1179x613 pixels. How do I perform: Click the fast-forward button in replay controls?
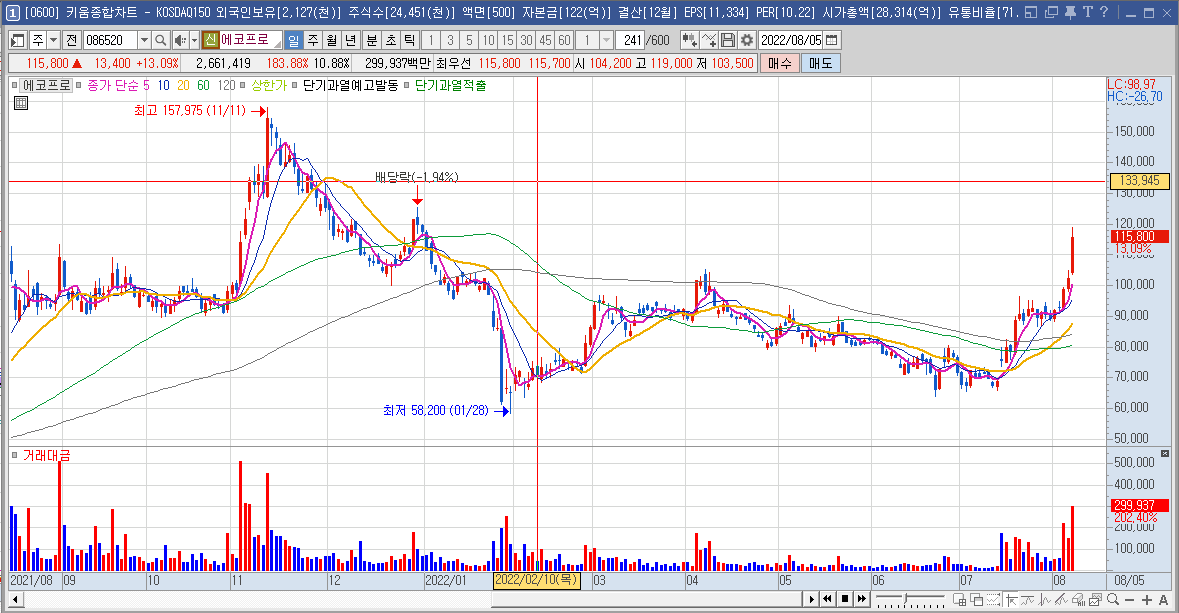click(862, 599)
